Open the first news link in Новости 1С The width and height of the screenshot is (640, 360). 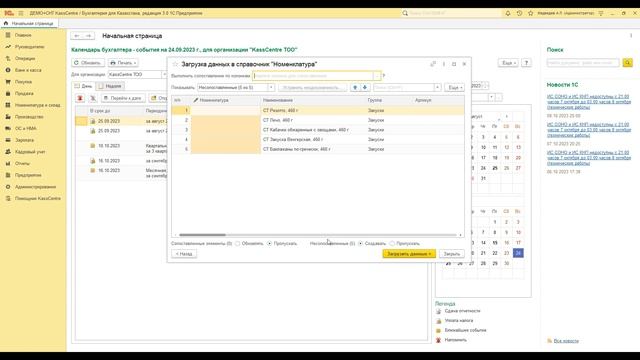tap(589, 102)
